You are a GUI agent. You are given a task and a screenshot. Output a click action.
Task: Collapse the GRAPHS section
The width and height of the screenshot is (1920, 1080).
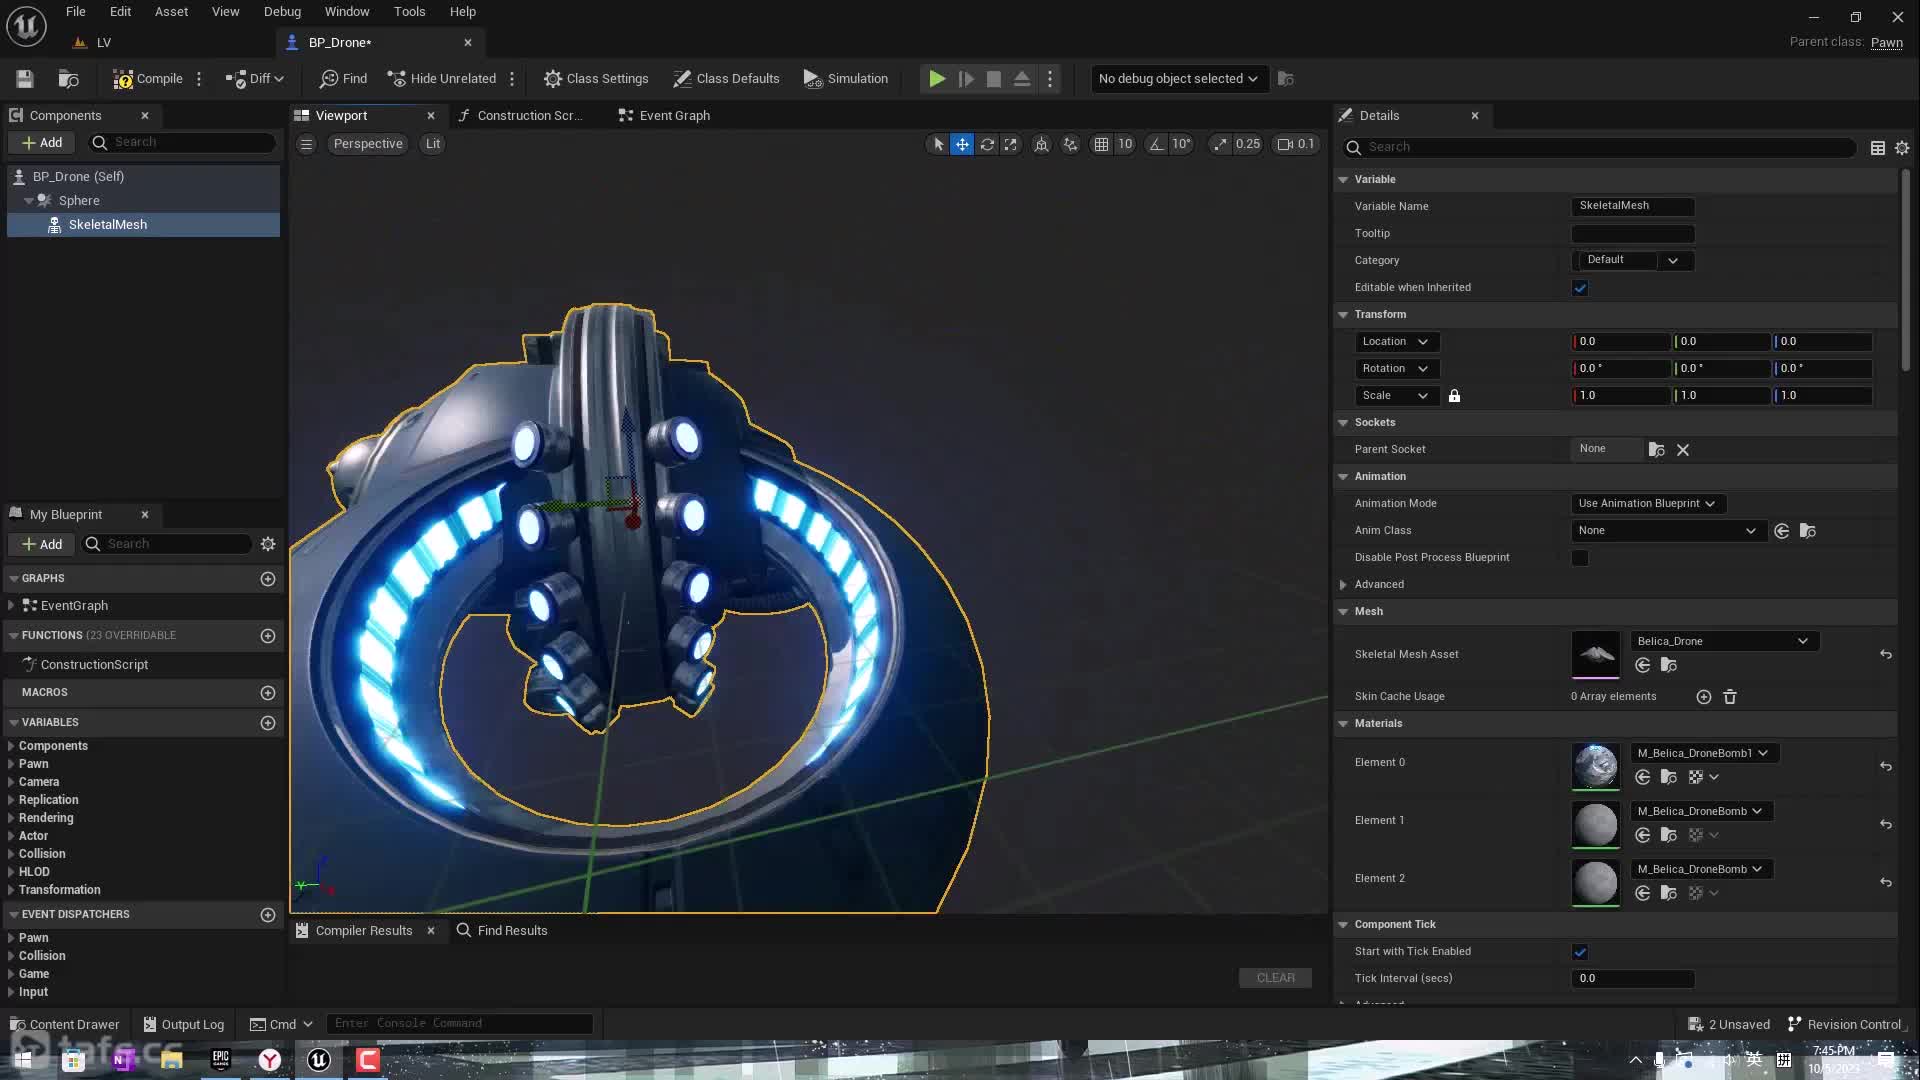14,579
